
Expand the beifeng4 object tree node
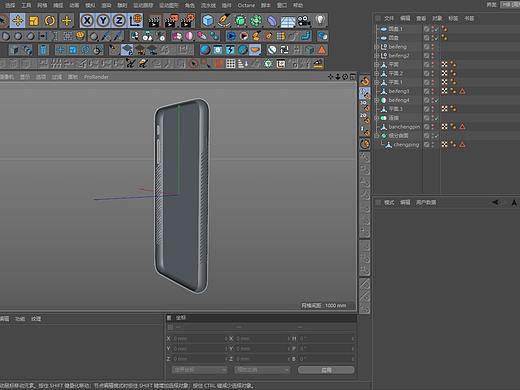[377, 100]
